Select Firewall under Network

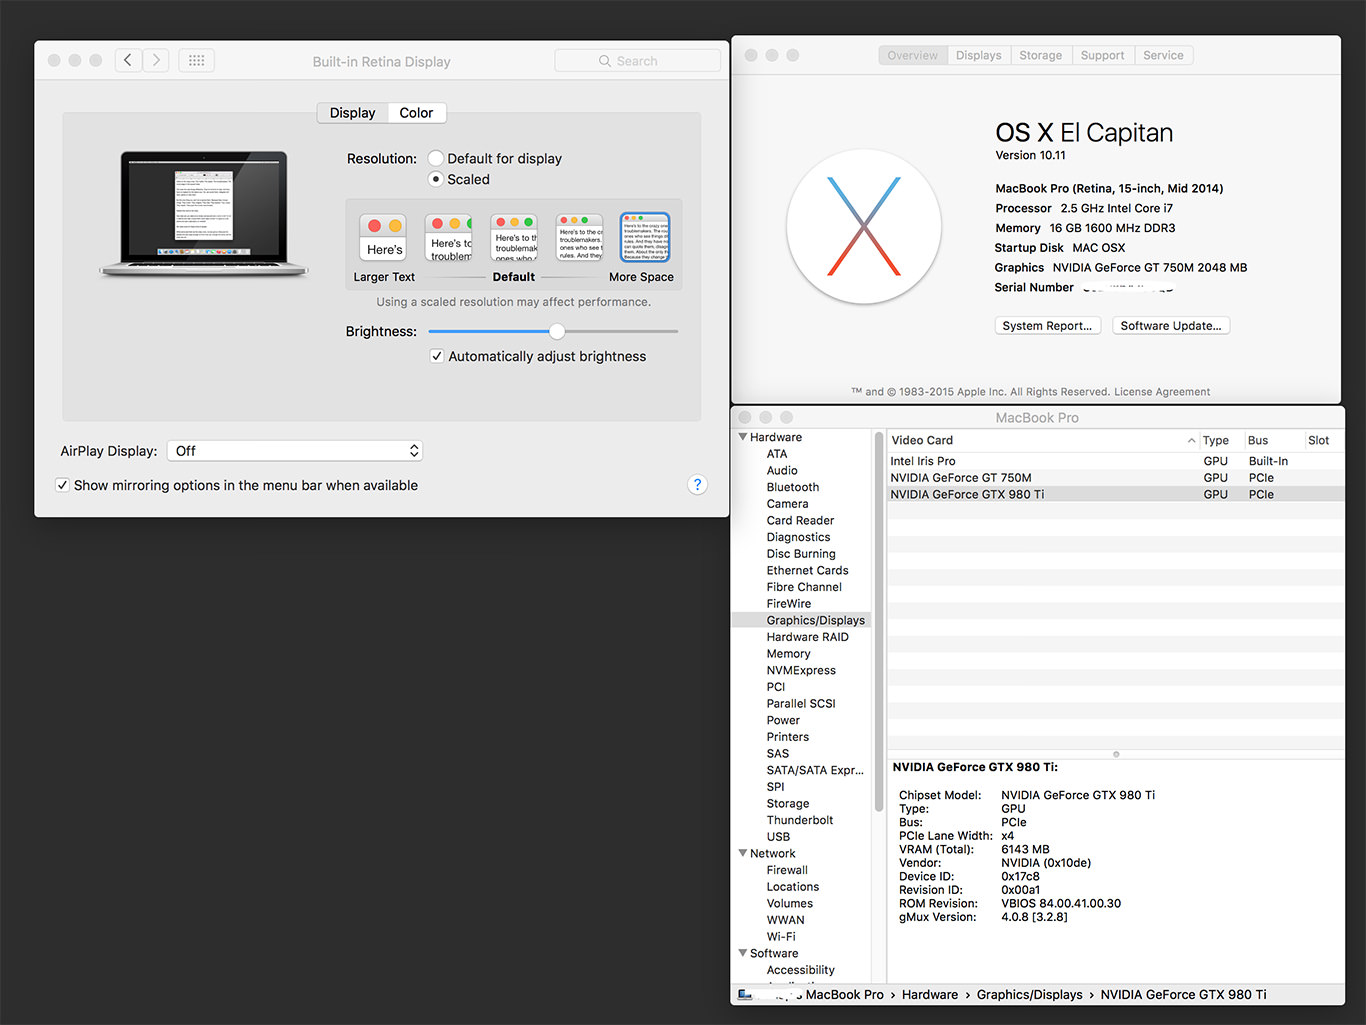pos(787,870)
